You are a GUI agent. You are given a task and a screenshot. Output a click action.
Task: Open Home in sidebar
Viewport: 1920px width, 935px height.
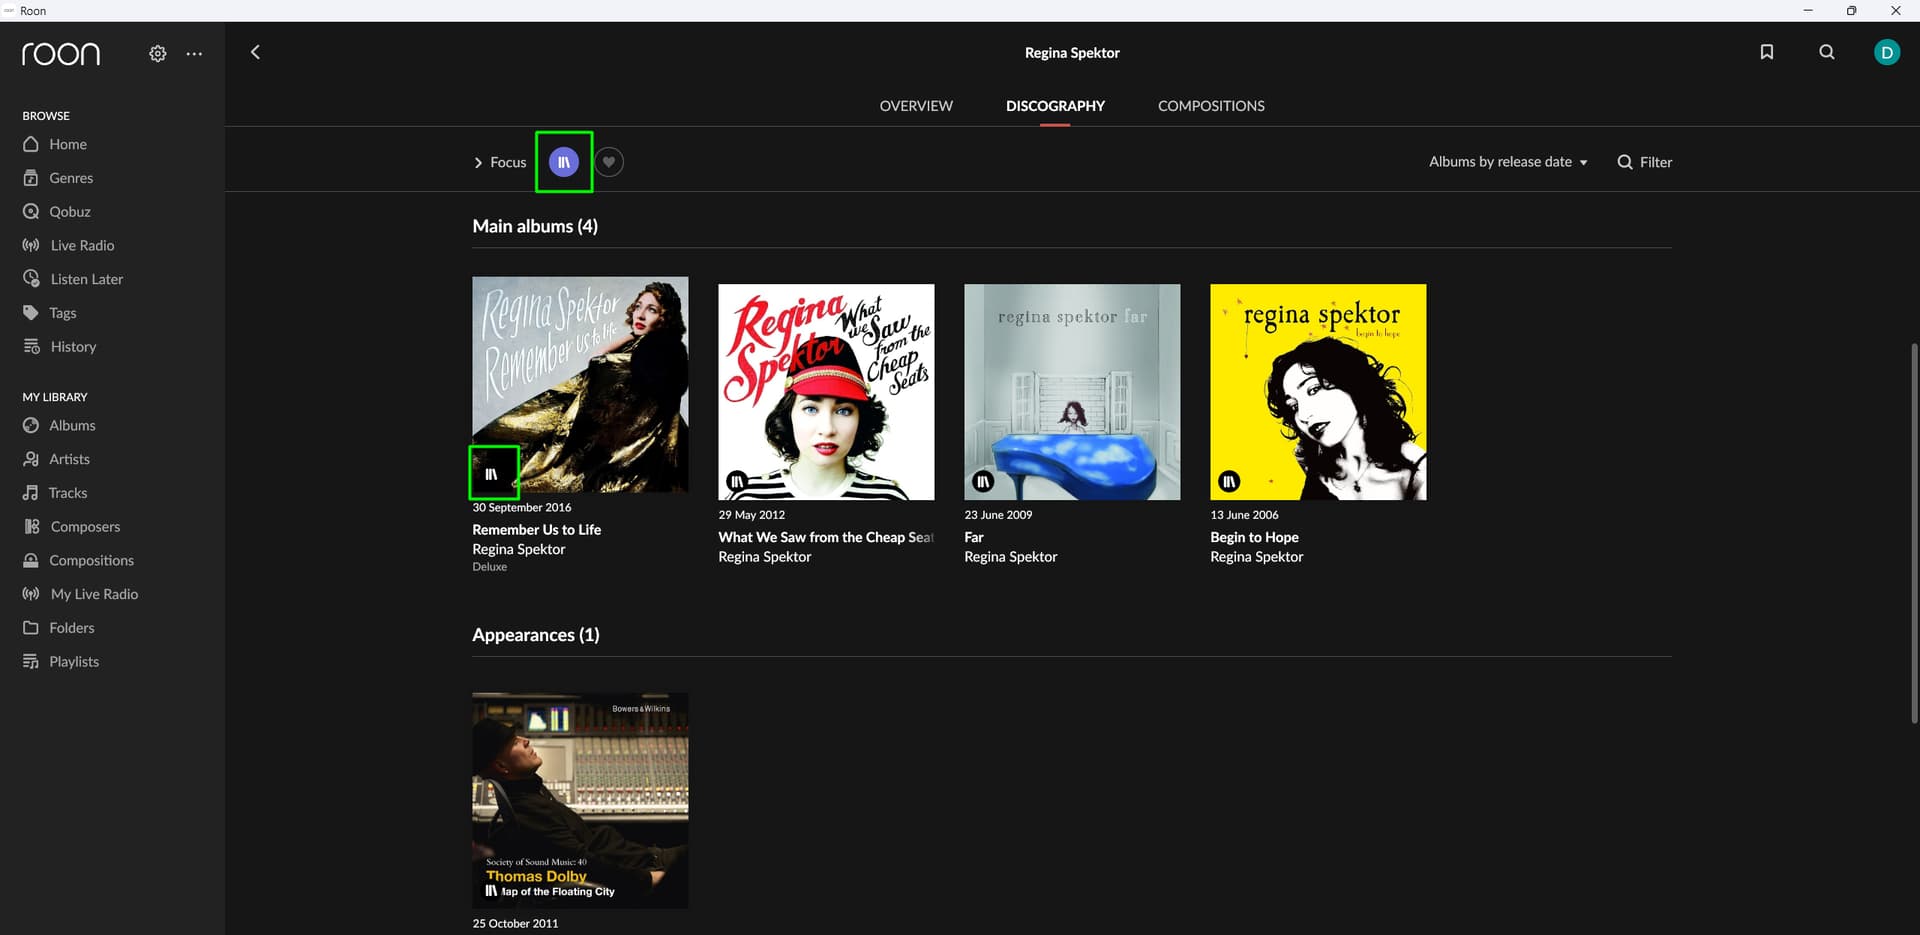coord(55,144)
